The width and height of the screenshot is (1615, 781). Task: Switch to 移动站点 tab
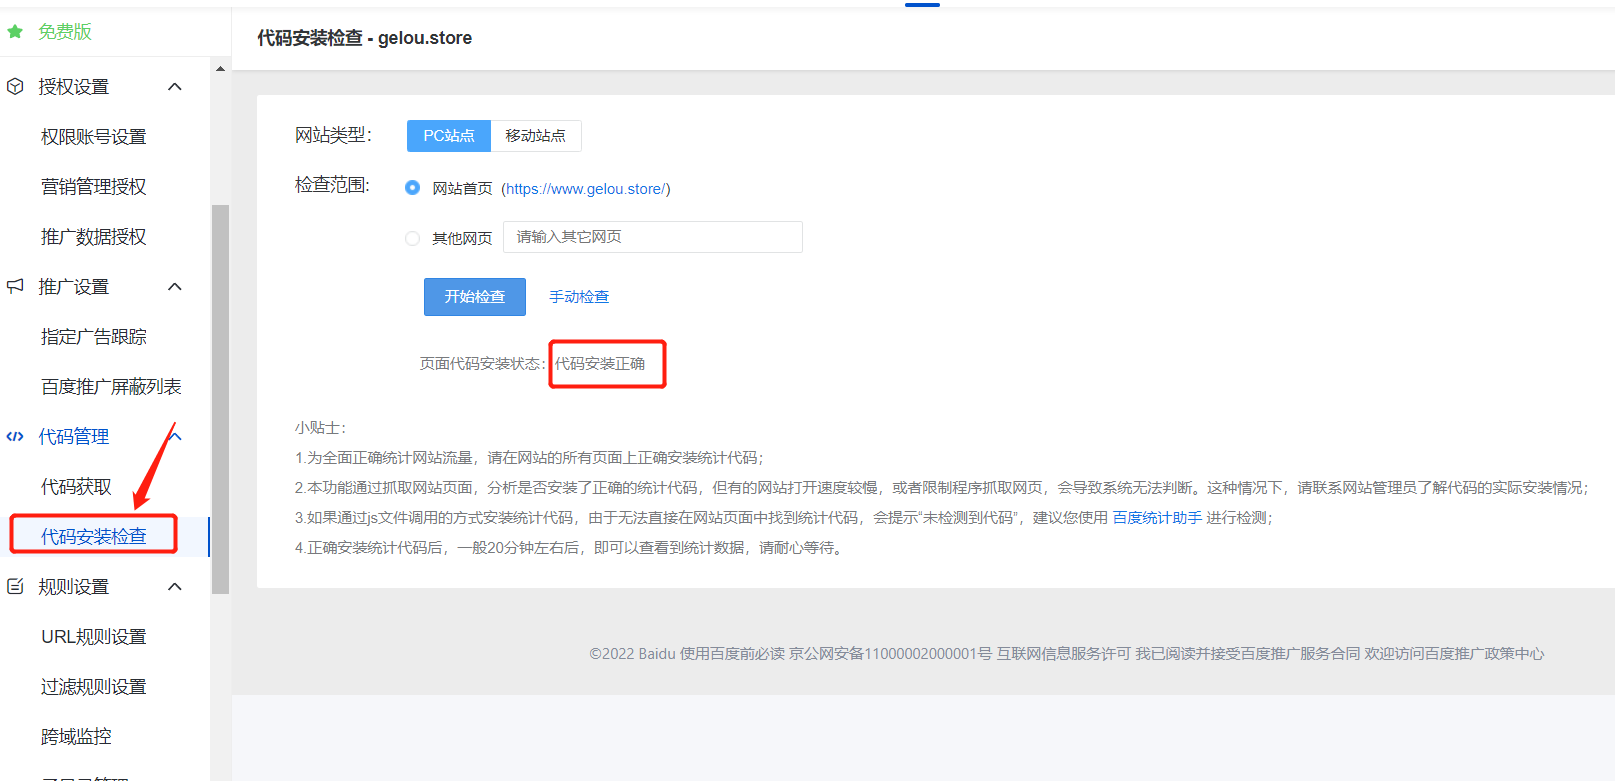click(x=536, y=136)
